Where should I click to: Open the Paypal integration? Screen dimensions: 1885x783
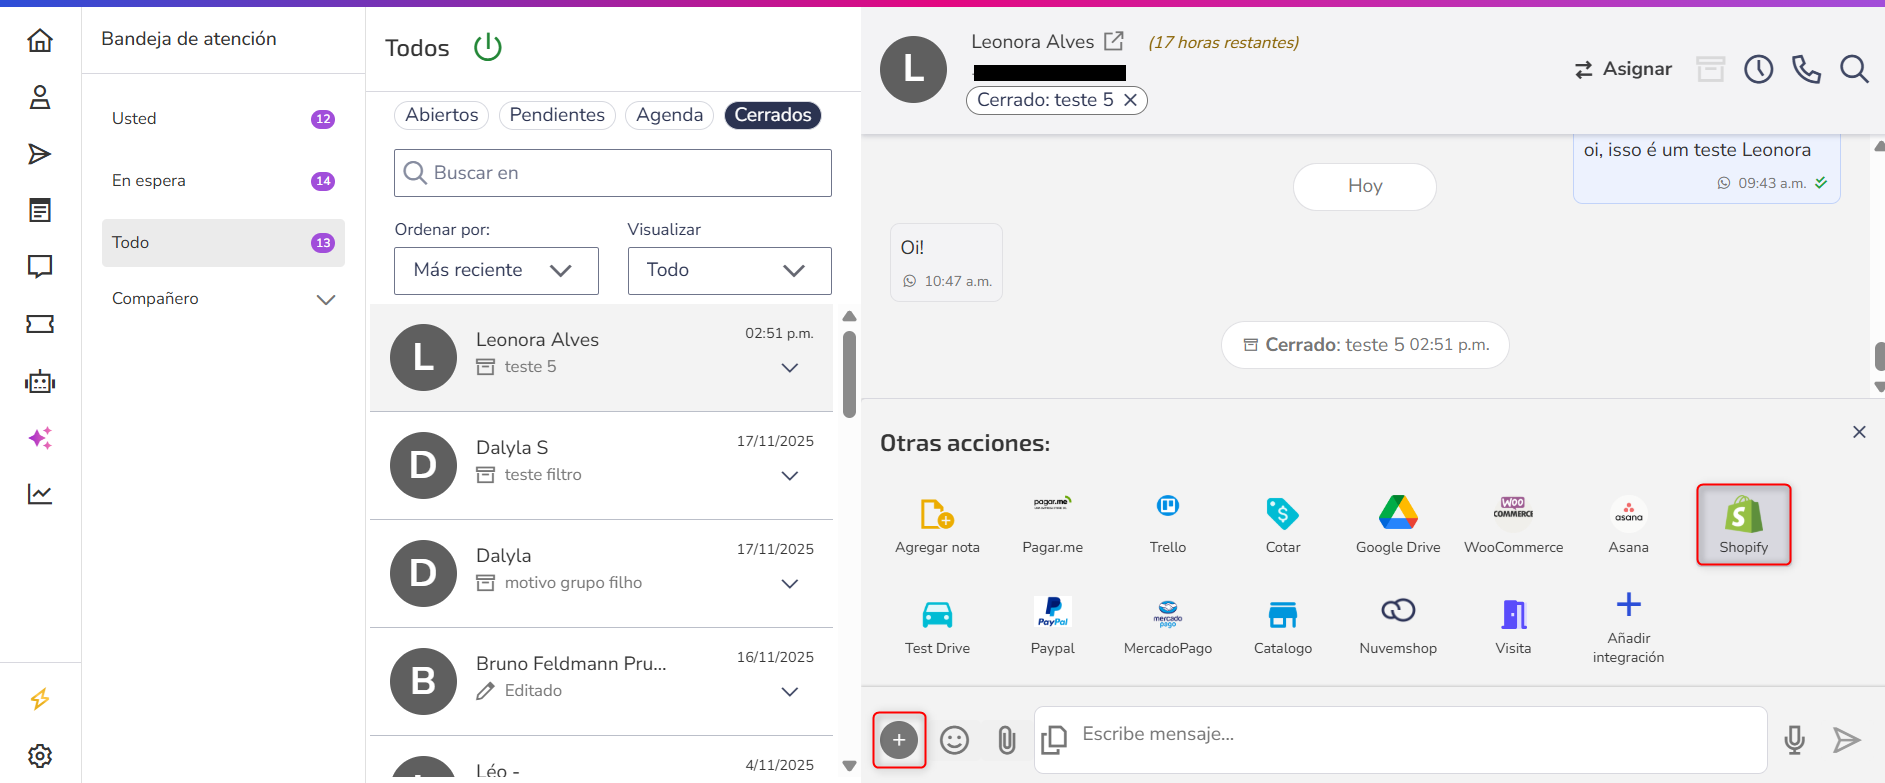point(1052,627)
